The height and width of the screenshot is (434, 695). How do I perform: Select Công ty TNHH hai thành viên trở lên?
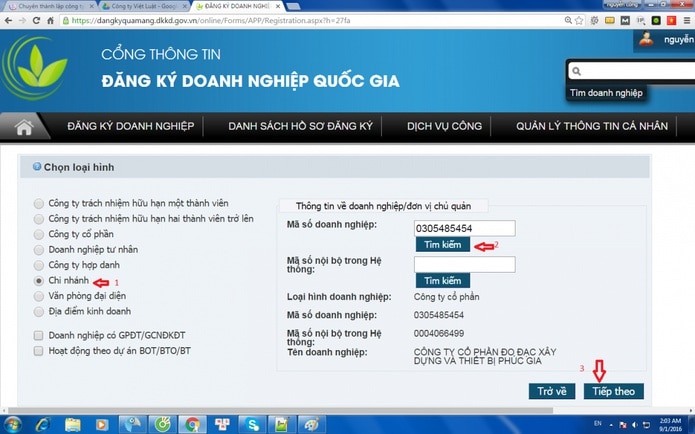pyautogui.click(x=39, y=219)
